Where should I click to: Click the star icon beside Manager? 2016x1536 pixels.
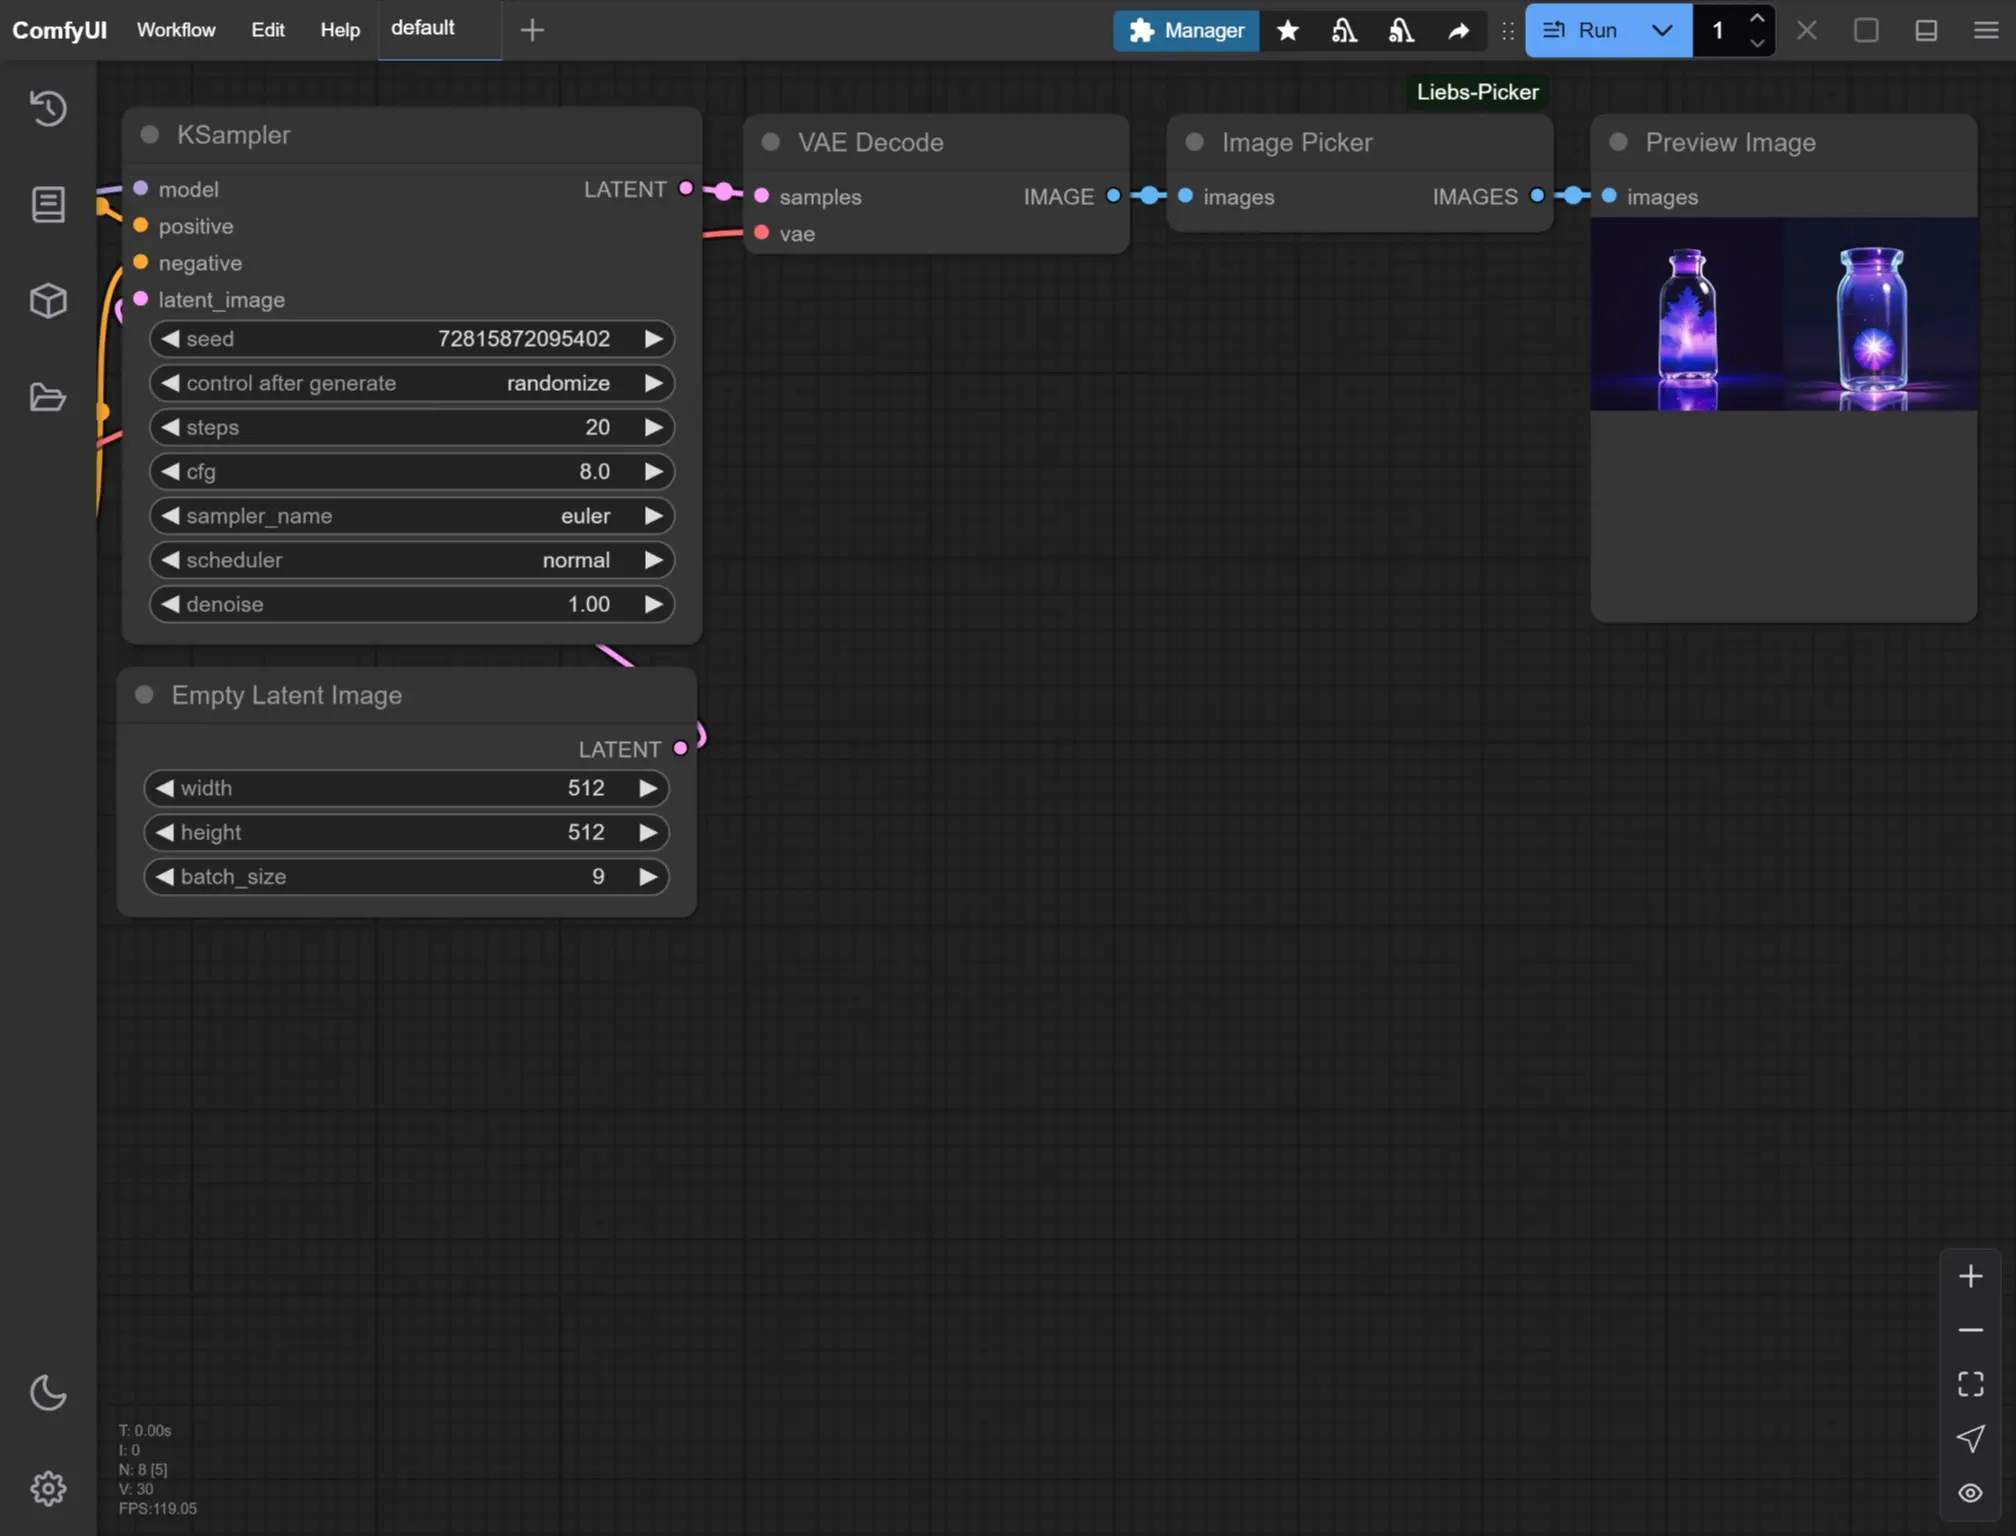coord(1288,30)
